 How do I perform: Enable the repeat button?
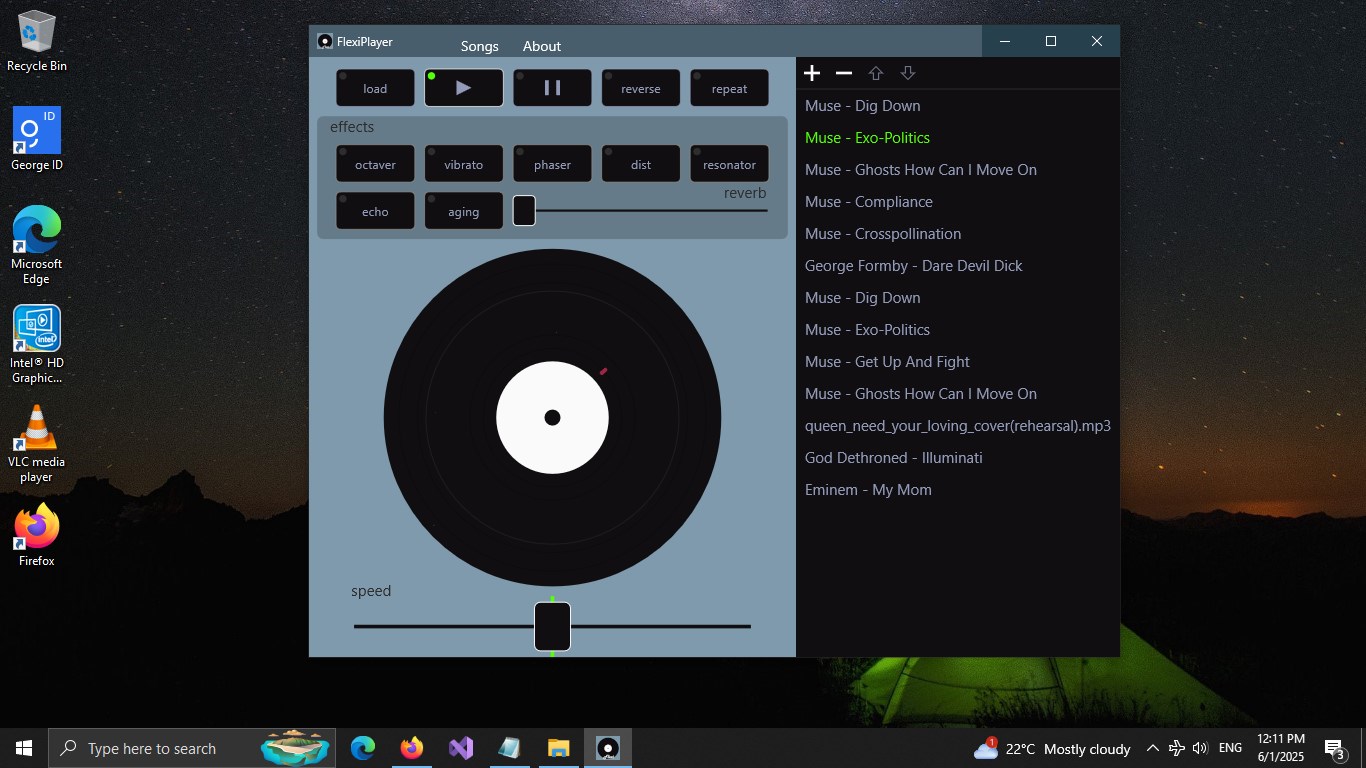(x=729, y=87)
